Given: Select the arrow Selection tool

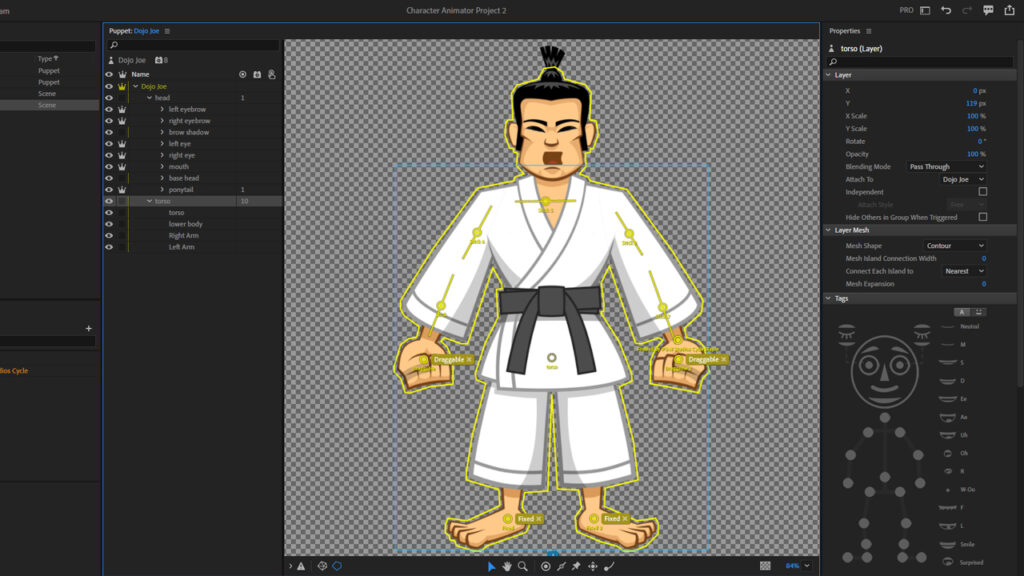Looking at the screenshot, I should pos(491,566).
